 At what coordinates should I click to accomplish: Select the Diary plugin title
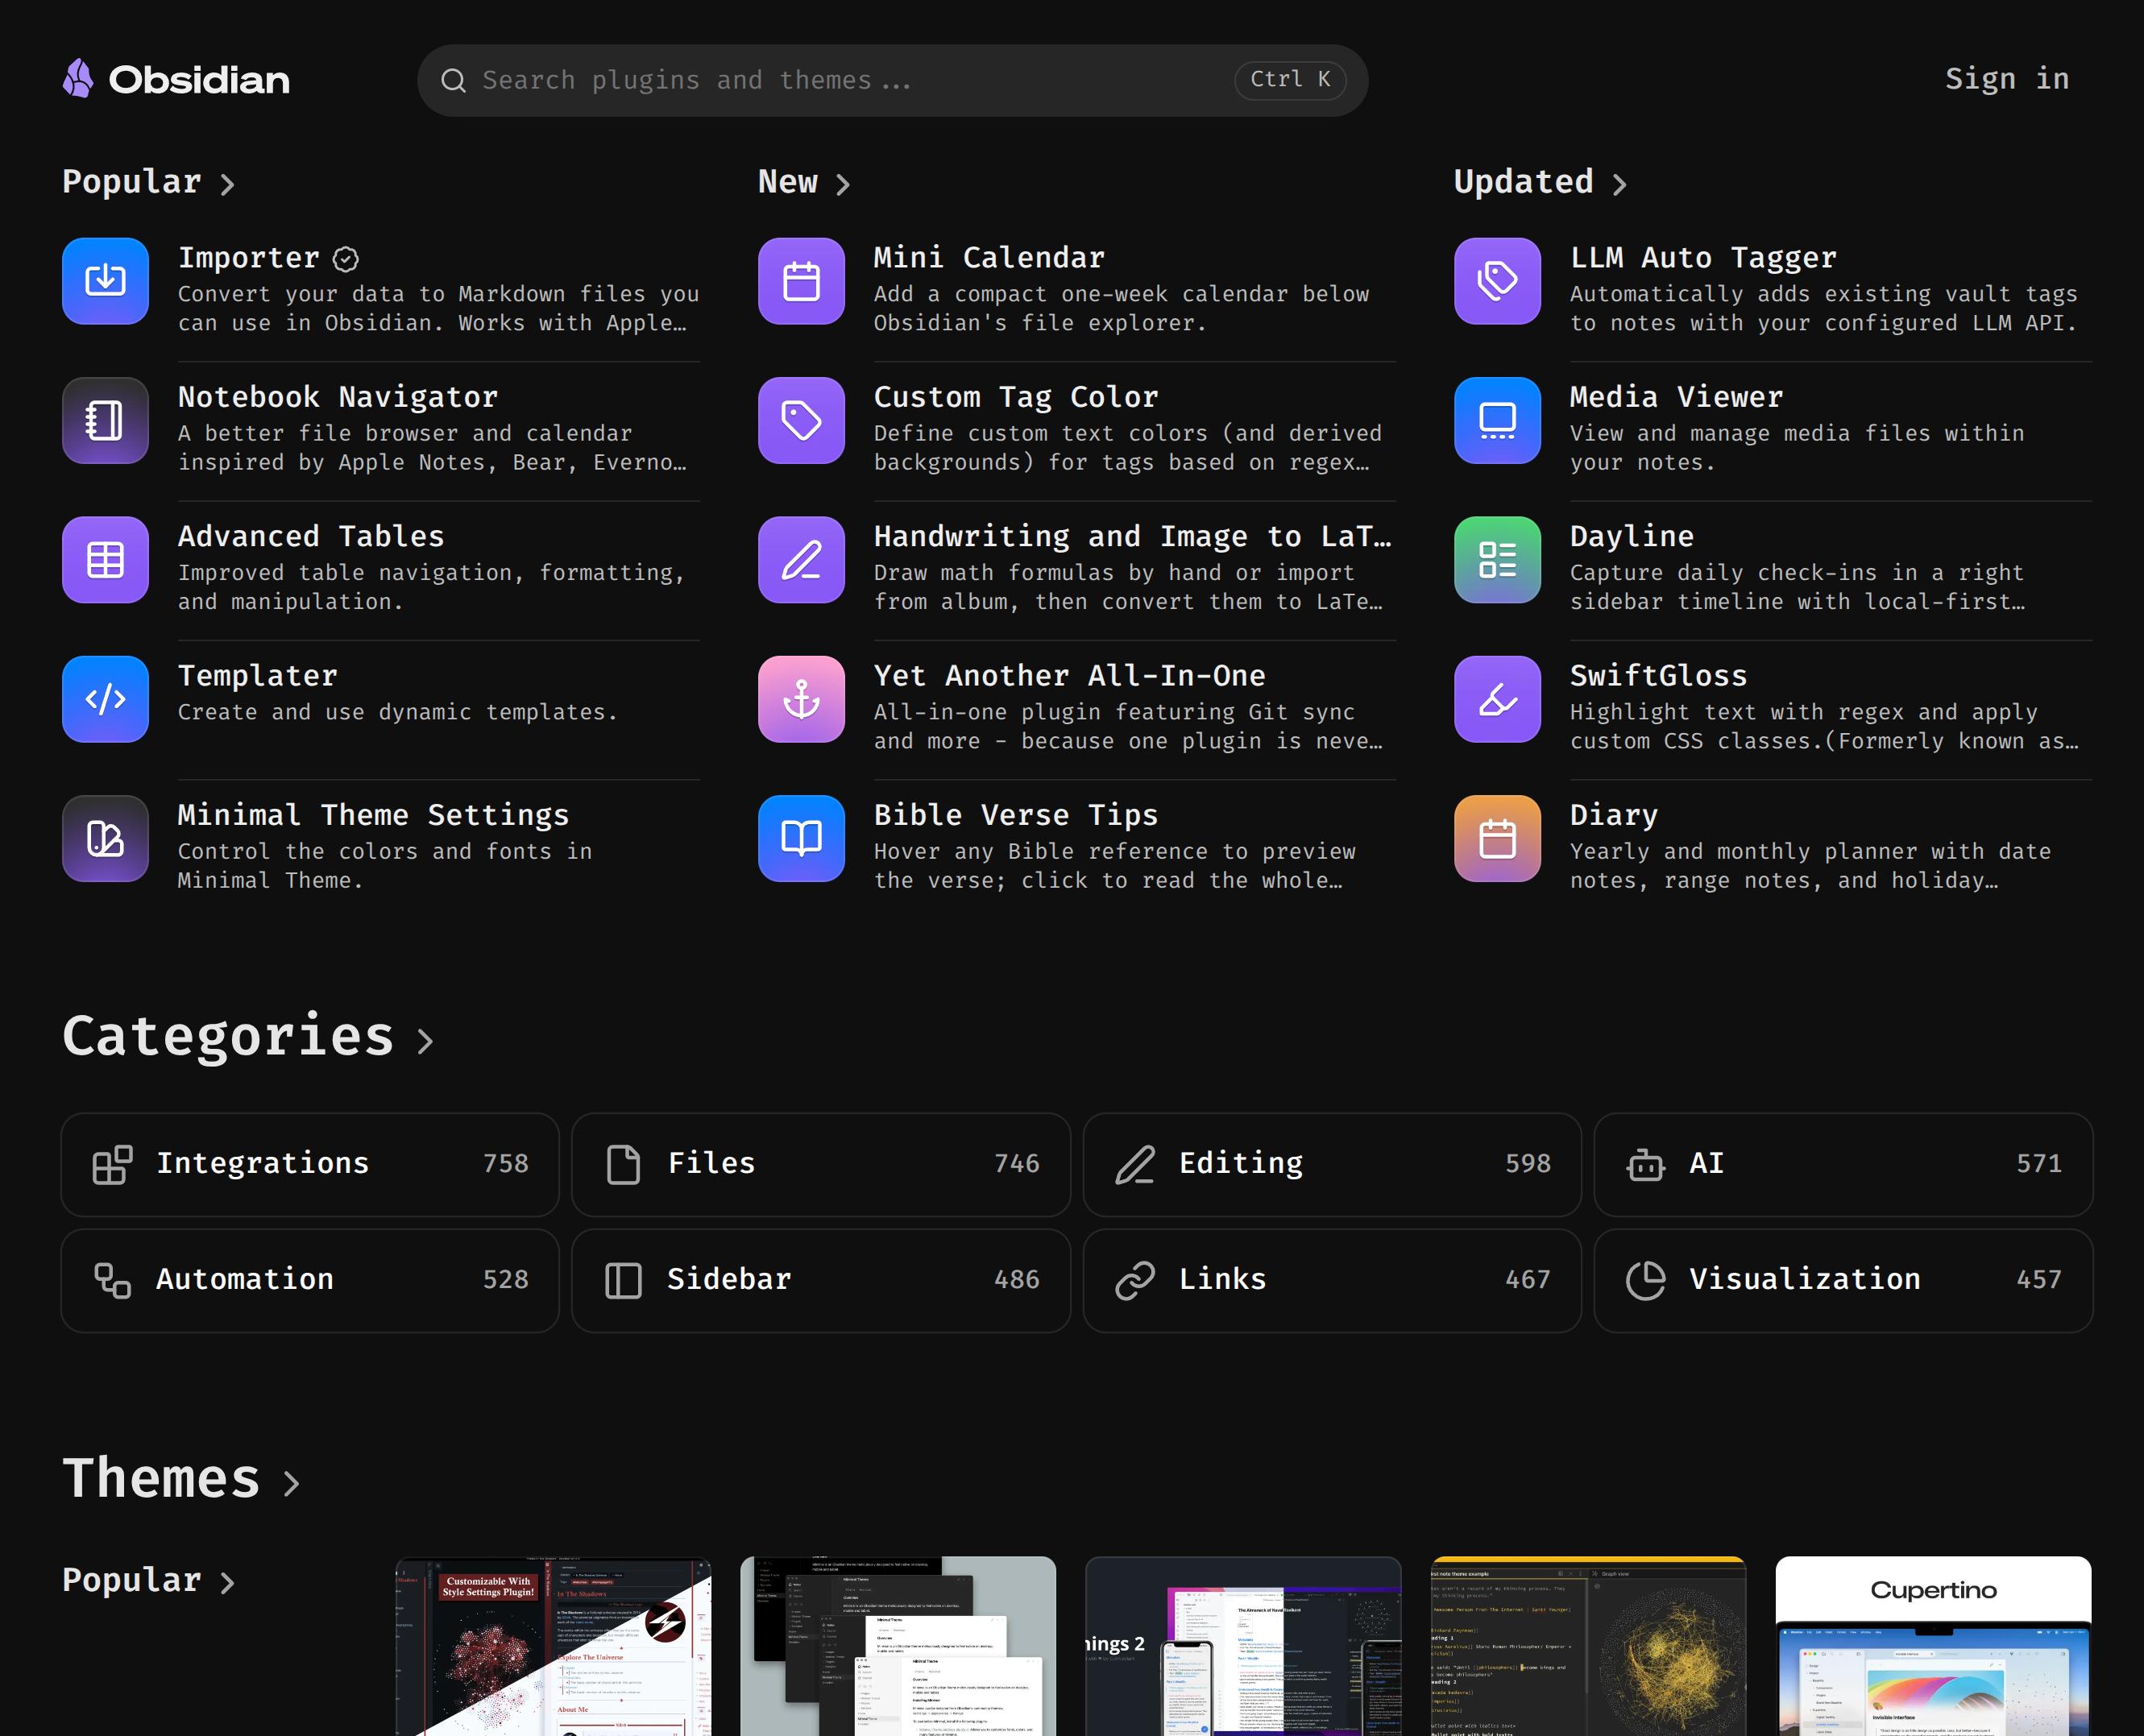[x=1614, y=815]
